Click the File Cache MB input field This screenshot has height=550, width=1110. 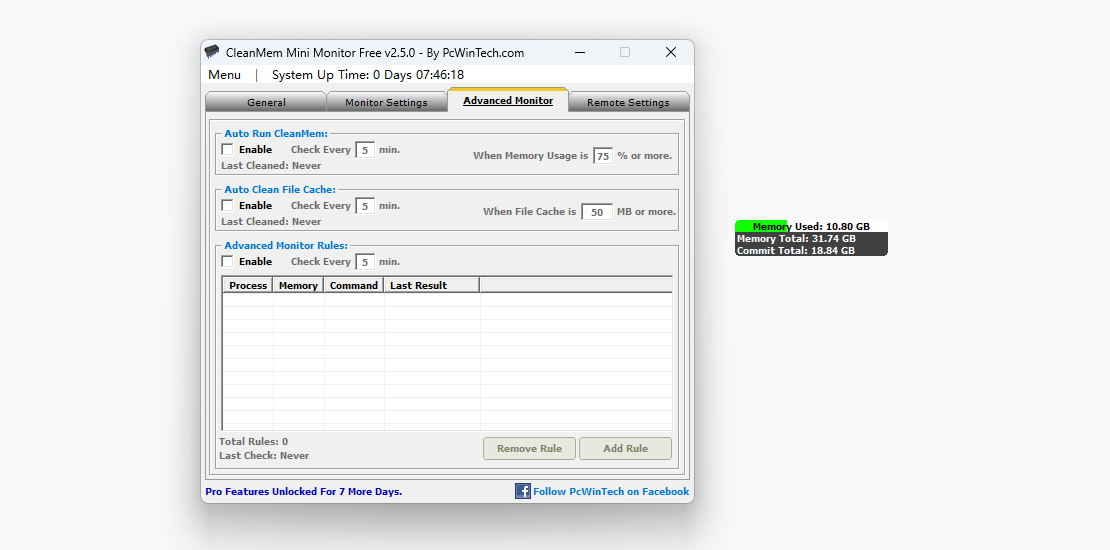(x=597, y=212)
